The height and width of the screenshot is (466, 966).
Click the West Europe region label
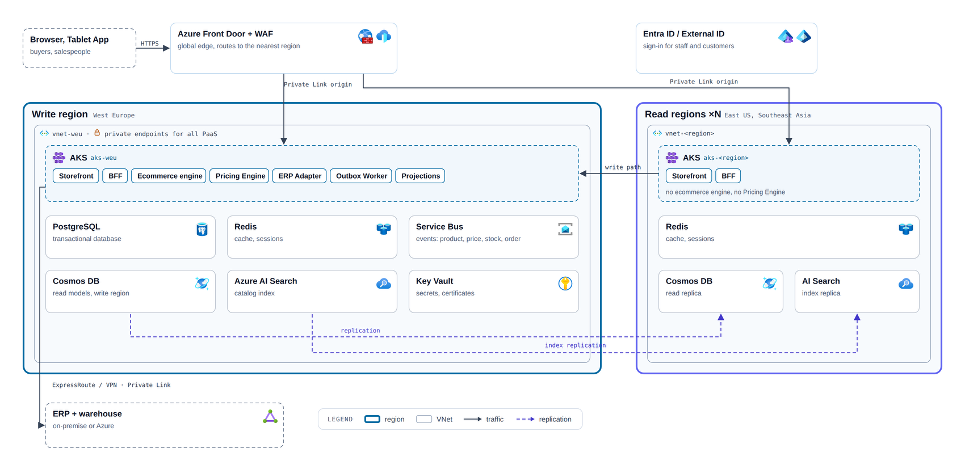pos(114,115)
